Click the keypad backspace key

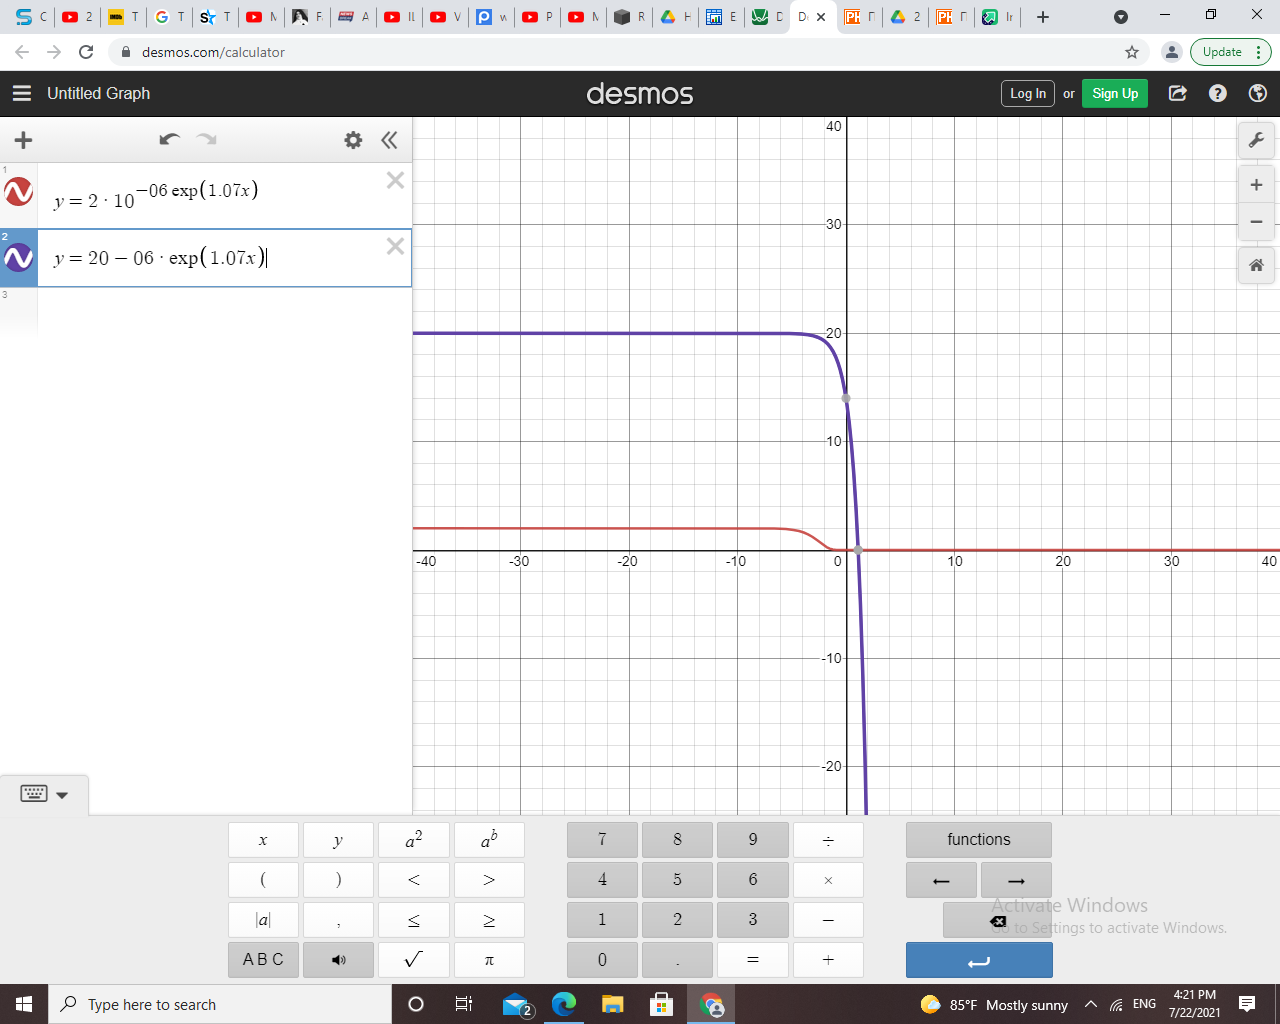coord(997,920)
